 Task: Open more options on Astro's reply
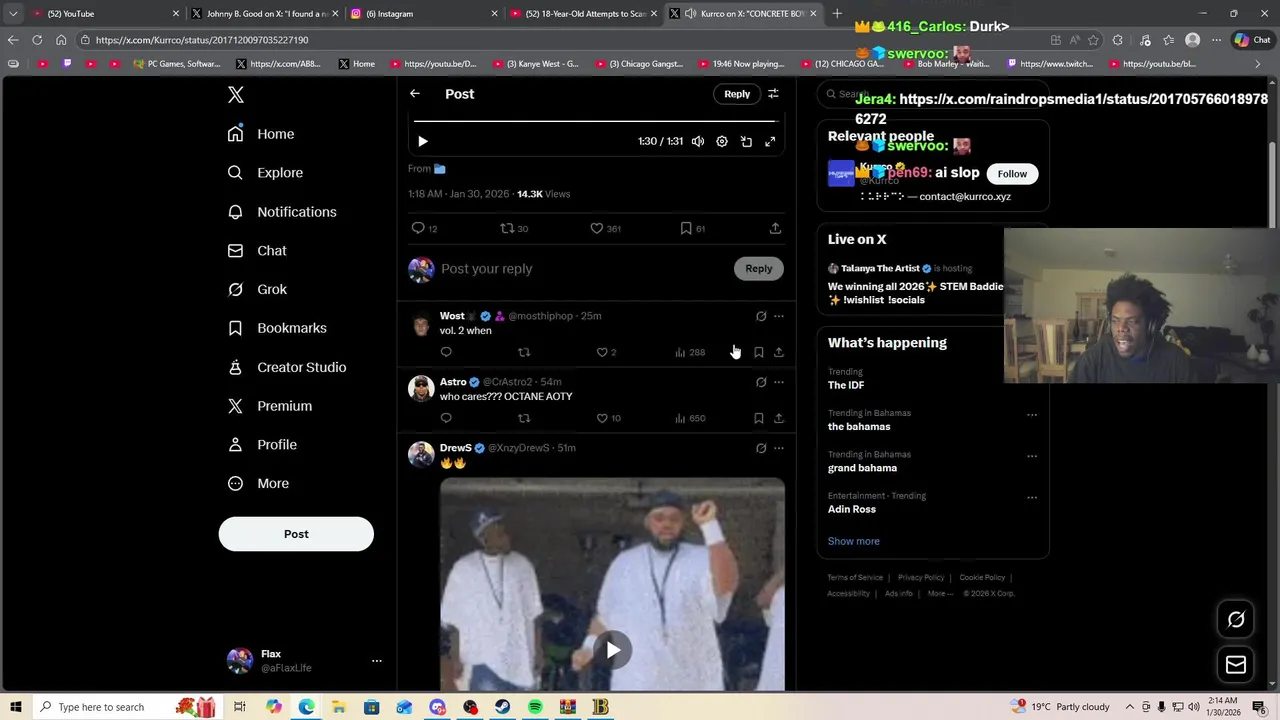[779, 382]
